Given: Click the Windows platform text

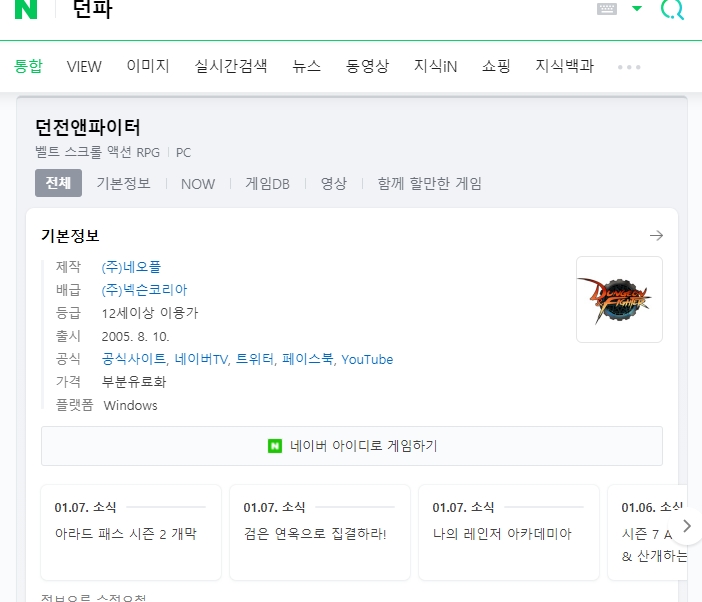Looking at the screenshot, I should [x=130, y=406].
